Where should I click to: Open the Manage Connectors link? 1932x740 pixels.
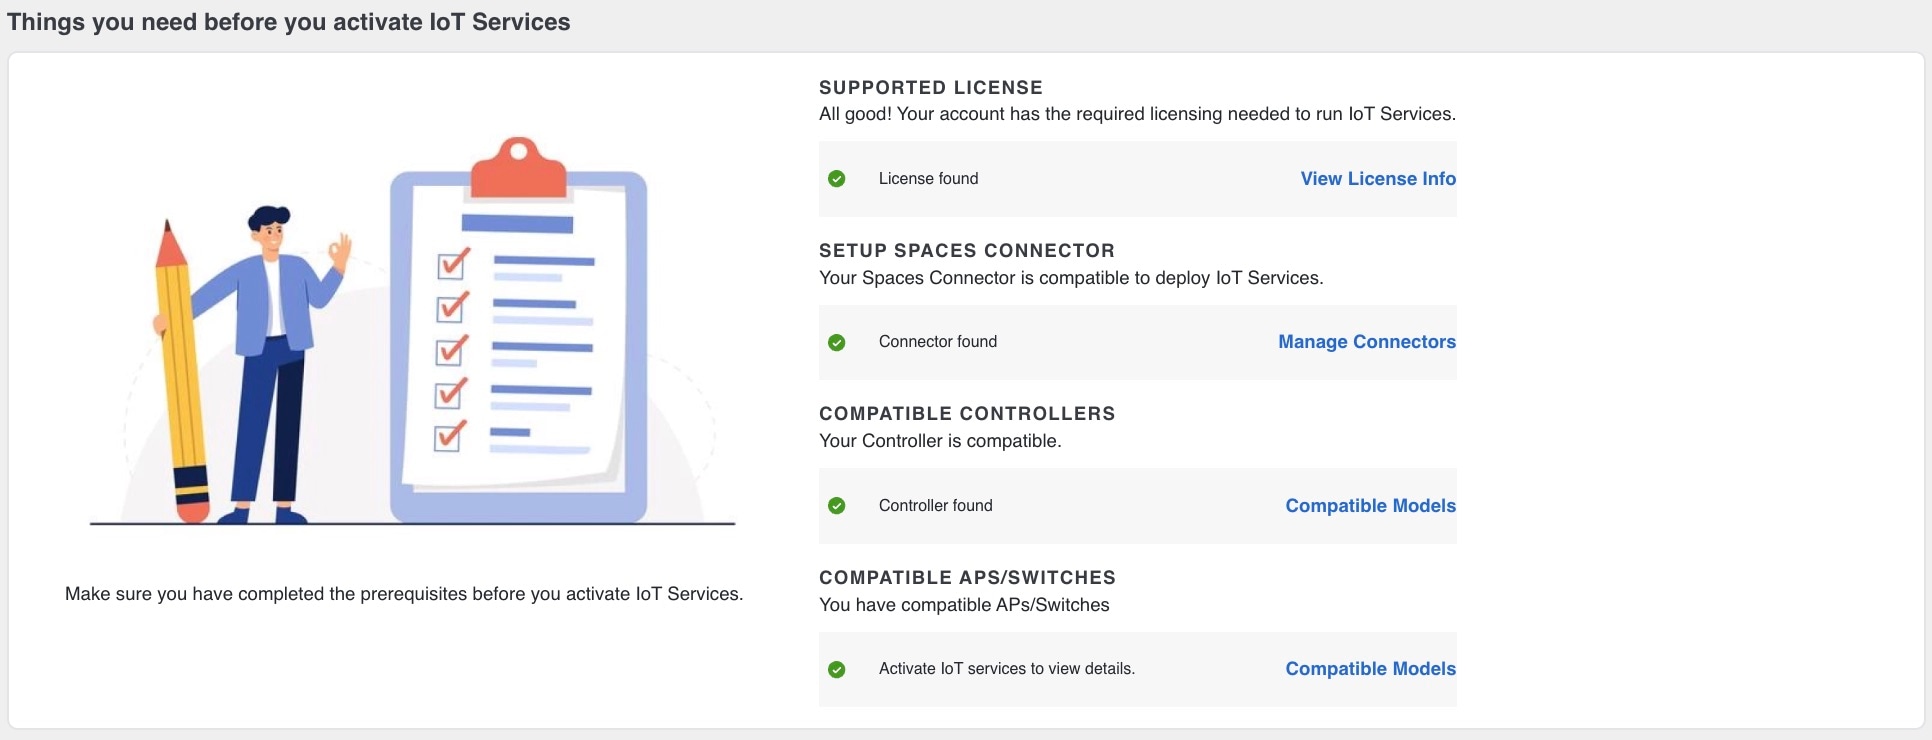click(x=1367, y=342)
